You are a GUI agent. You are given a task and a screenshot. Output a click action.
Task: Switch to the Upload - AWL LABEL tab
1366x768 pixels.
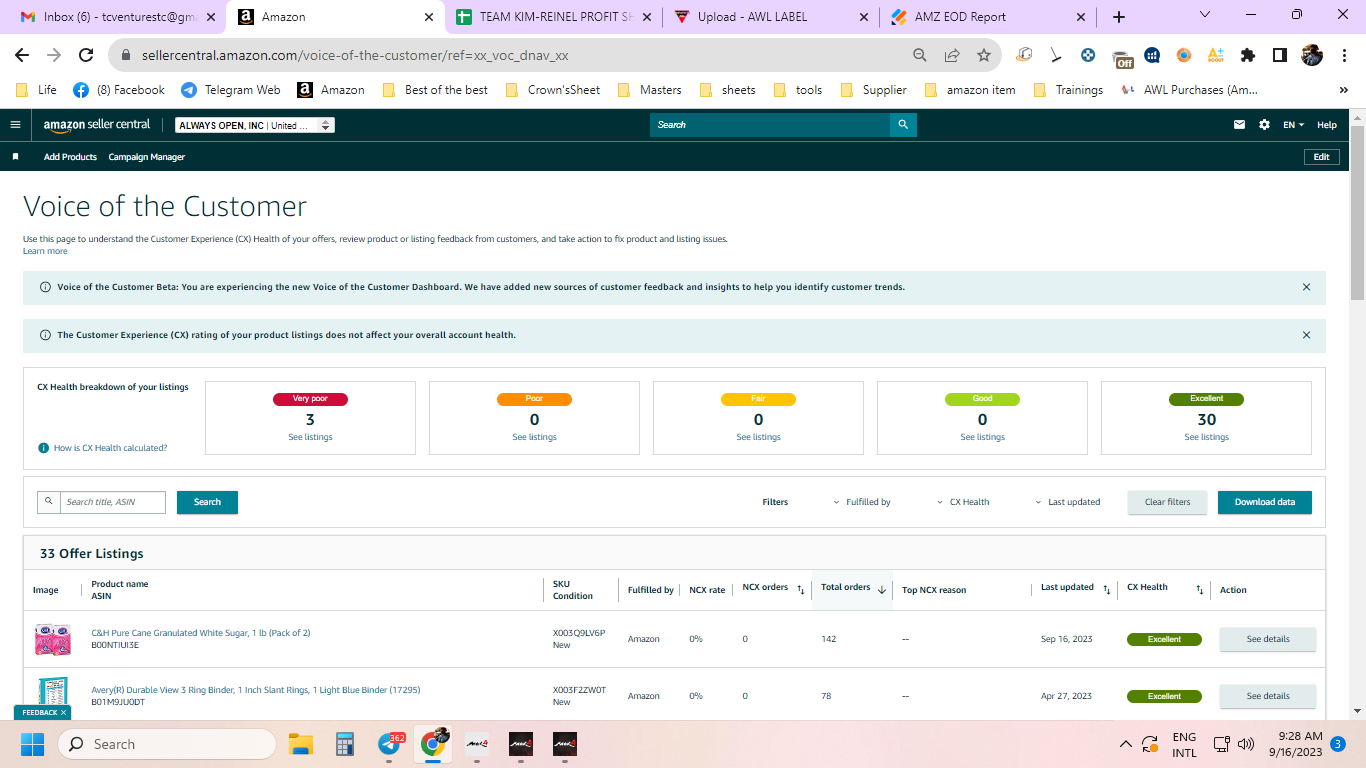(x=771, y=17)
